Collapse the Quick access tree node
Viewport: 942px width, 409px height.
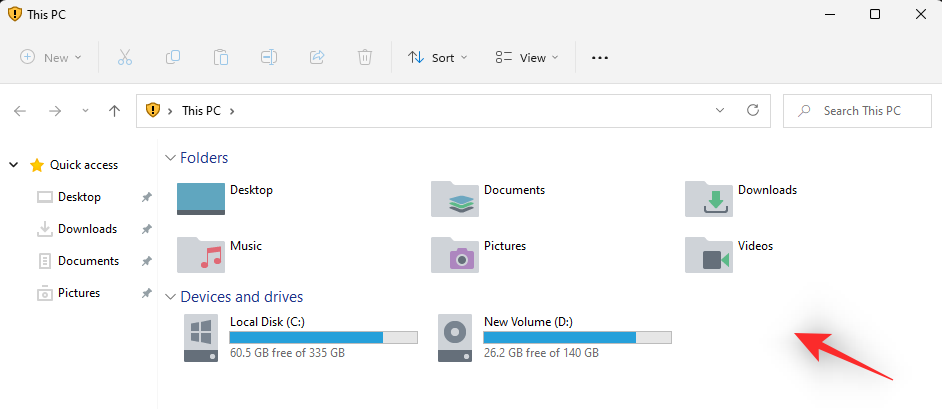pos(14,165)
